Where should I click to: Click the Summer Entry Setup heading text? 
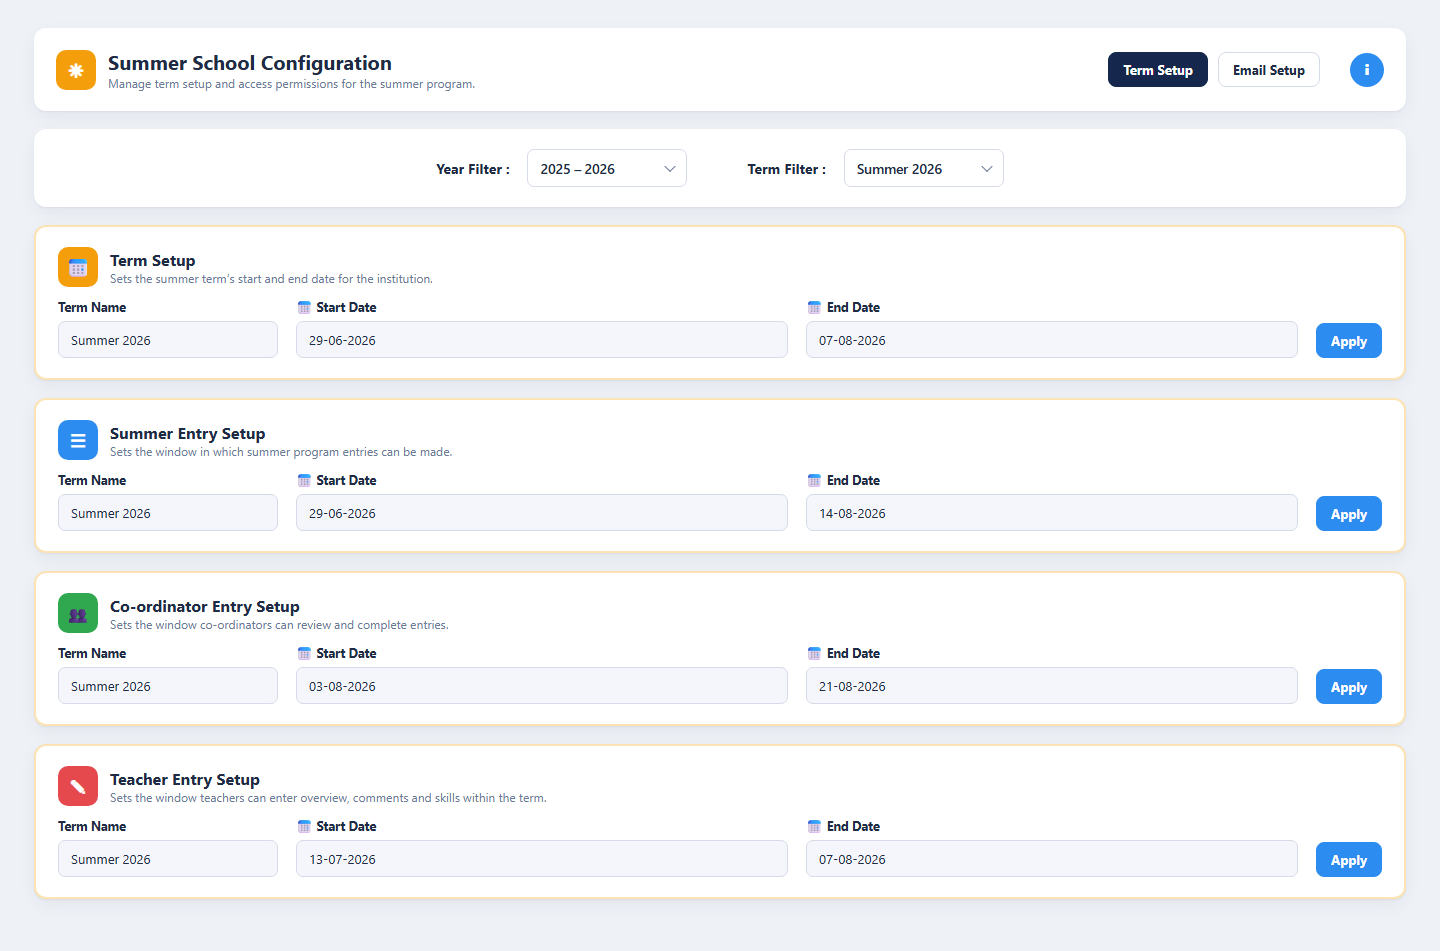pyautogui.click(x=188, y=433)
